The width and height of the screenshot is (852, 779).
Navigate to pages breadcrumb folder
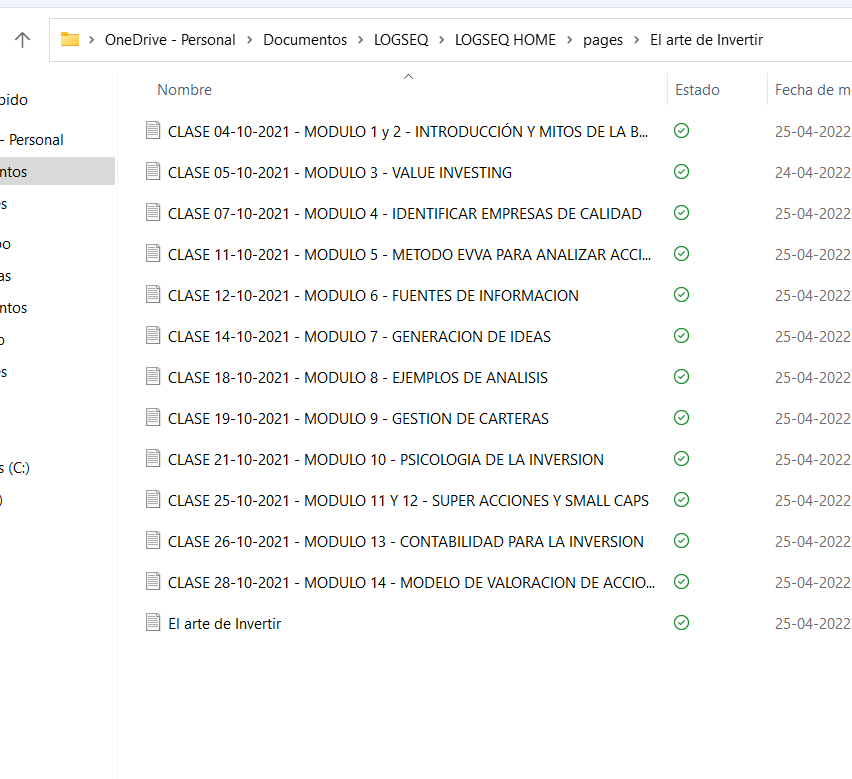pos(603,40)
